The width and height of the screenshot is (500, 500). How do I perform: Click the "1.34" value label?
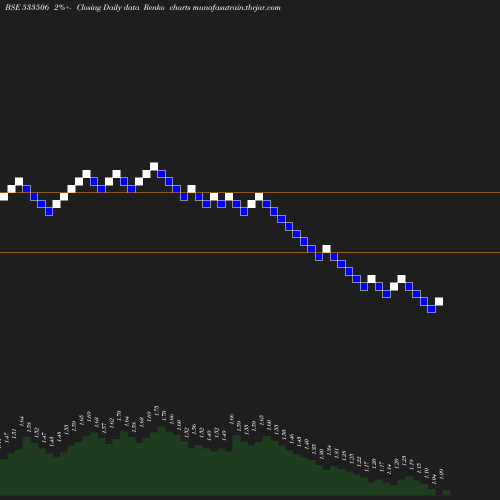coord(329,450)
